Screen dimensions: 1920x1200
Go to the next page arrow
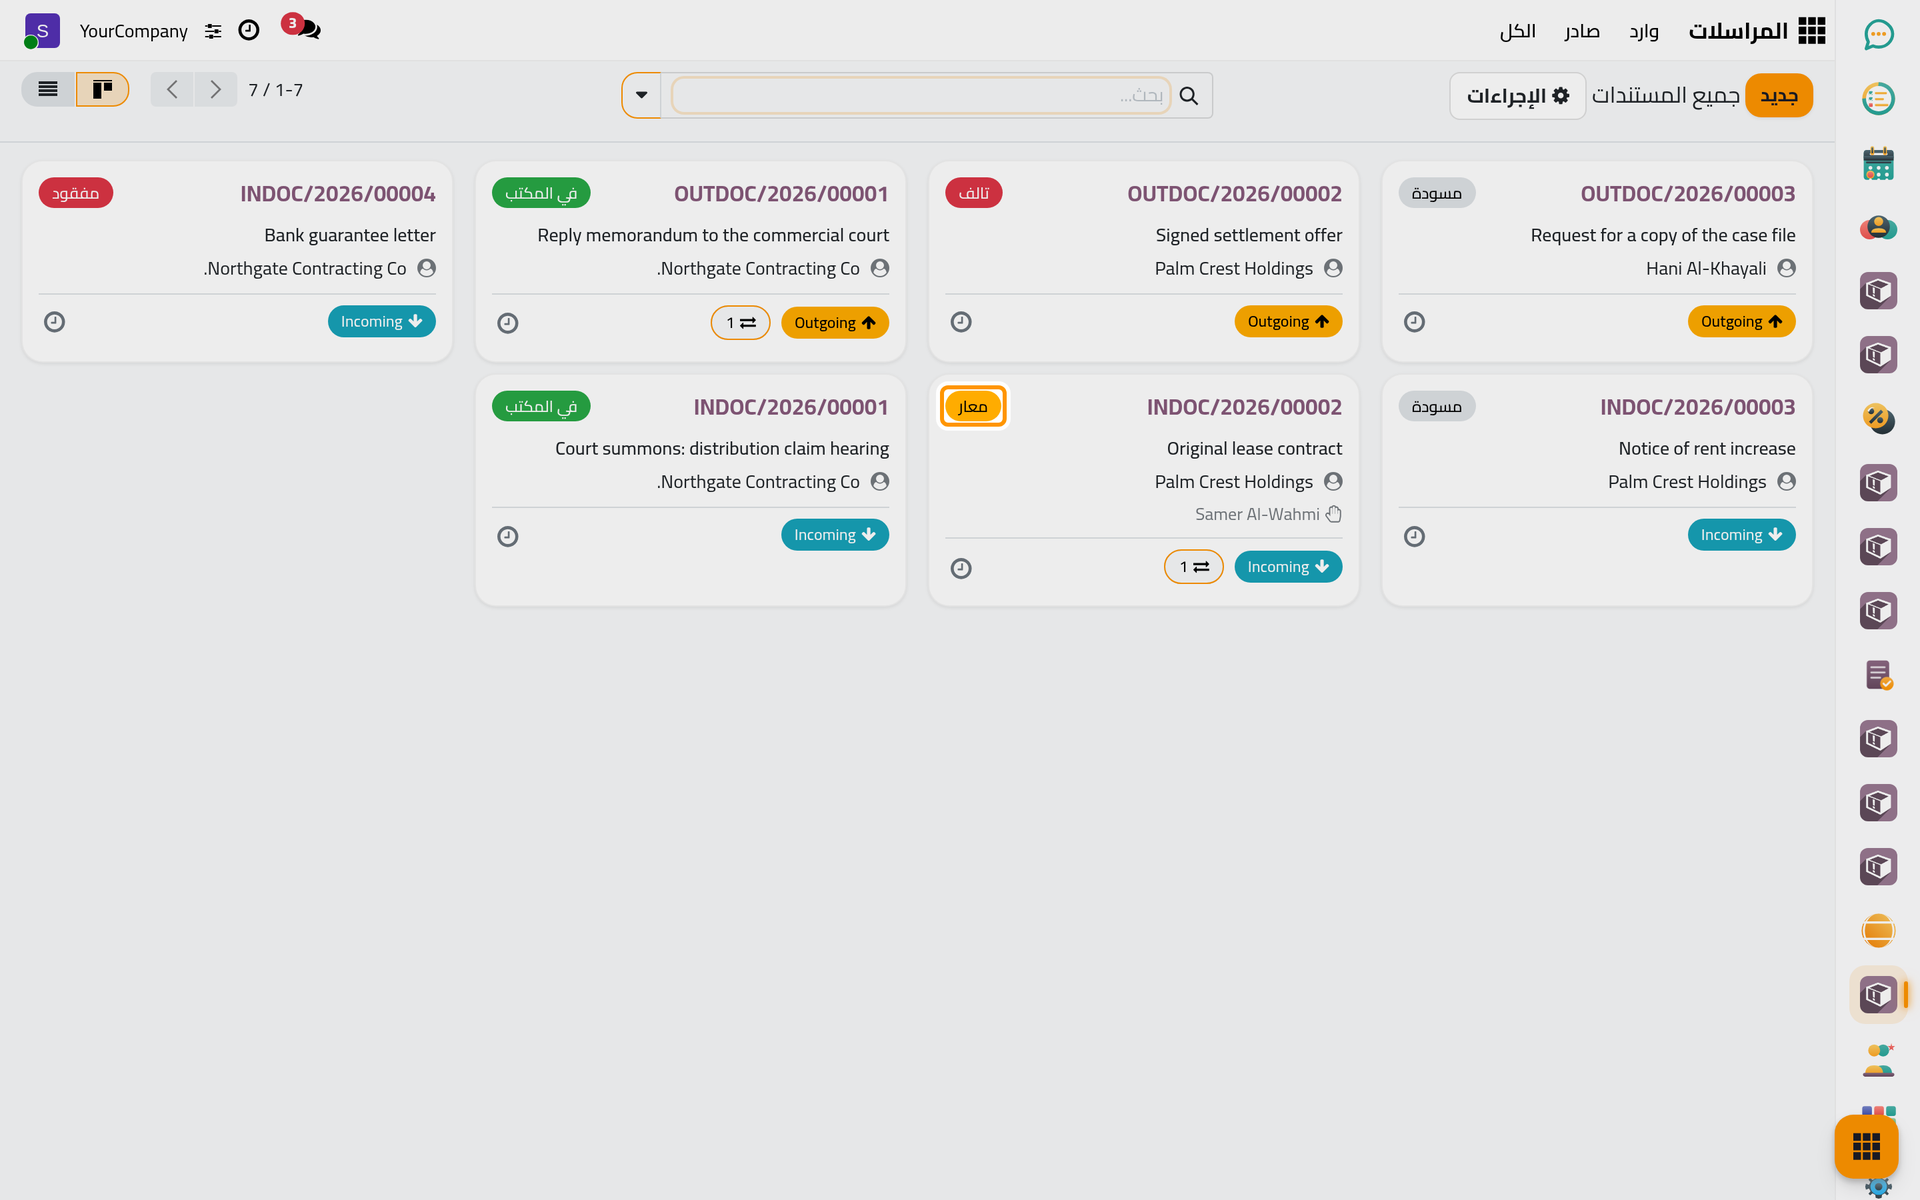coord(215,89)
